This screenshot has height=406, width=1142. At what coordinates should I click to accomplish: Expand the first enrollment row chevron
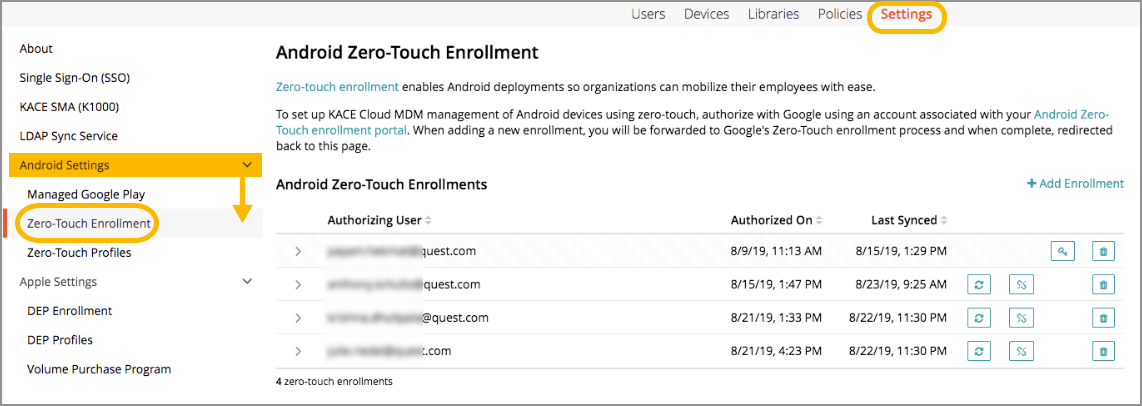tap(298, 252)
